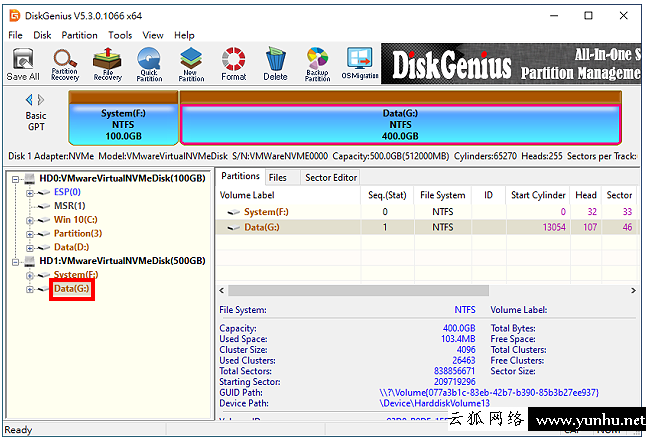Switch to the Sector Editor tab
This screenshot has height=442, width=649.
[x=331, y=178]
